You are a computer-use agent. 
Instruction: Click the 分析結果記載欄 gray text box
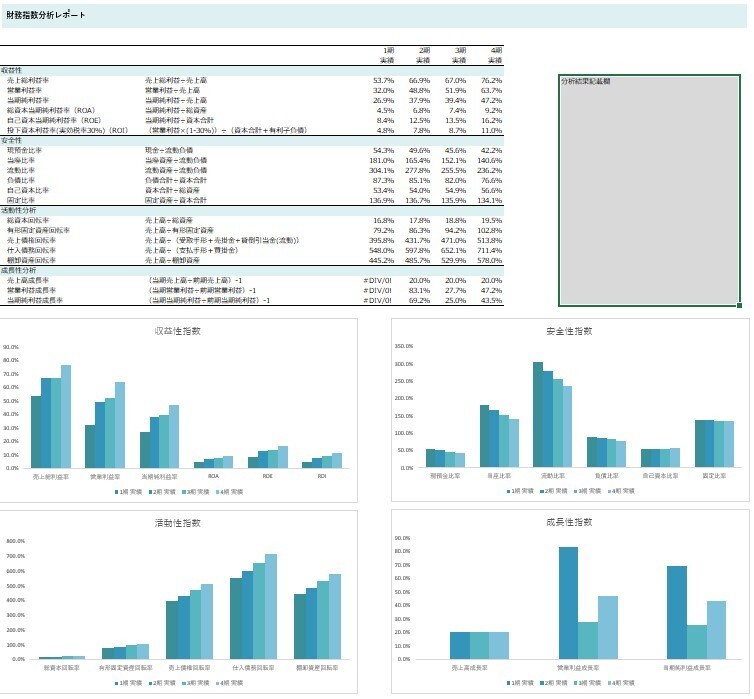click(649, 190)
